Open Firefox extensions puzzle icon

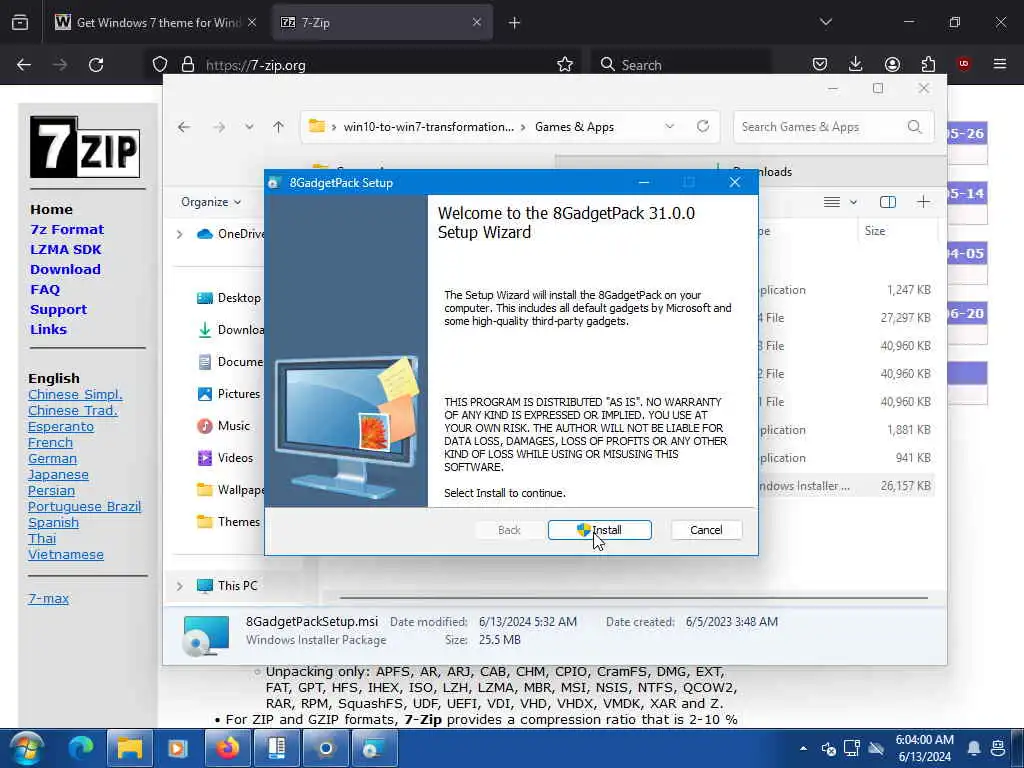928,64
